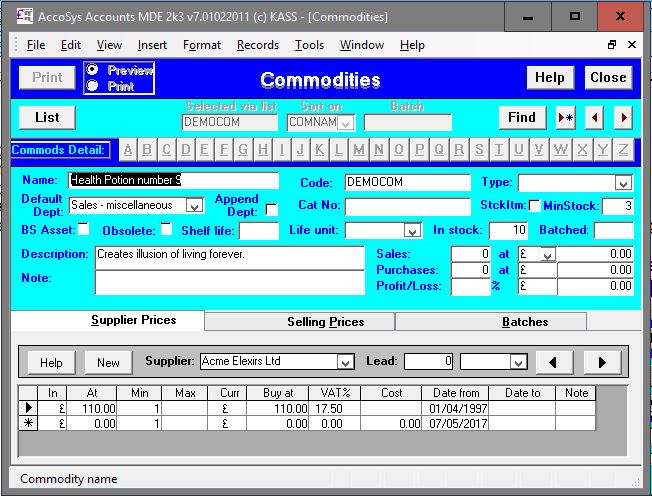Click Date from cell 07/05/2017
The width and height of the screenshot is (652, 496).
(455, 423)
